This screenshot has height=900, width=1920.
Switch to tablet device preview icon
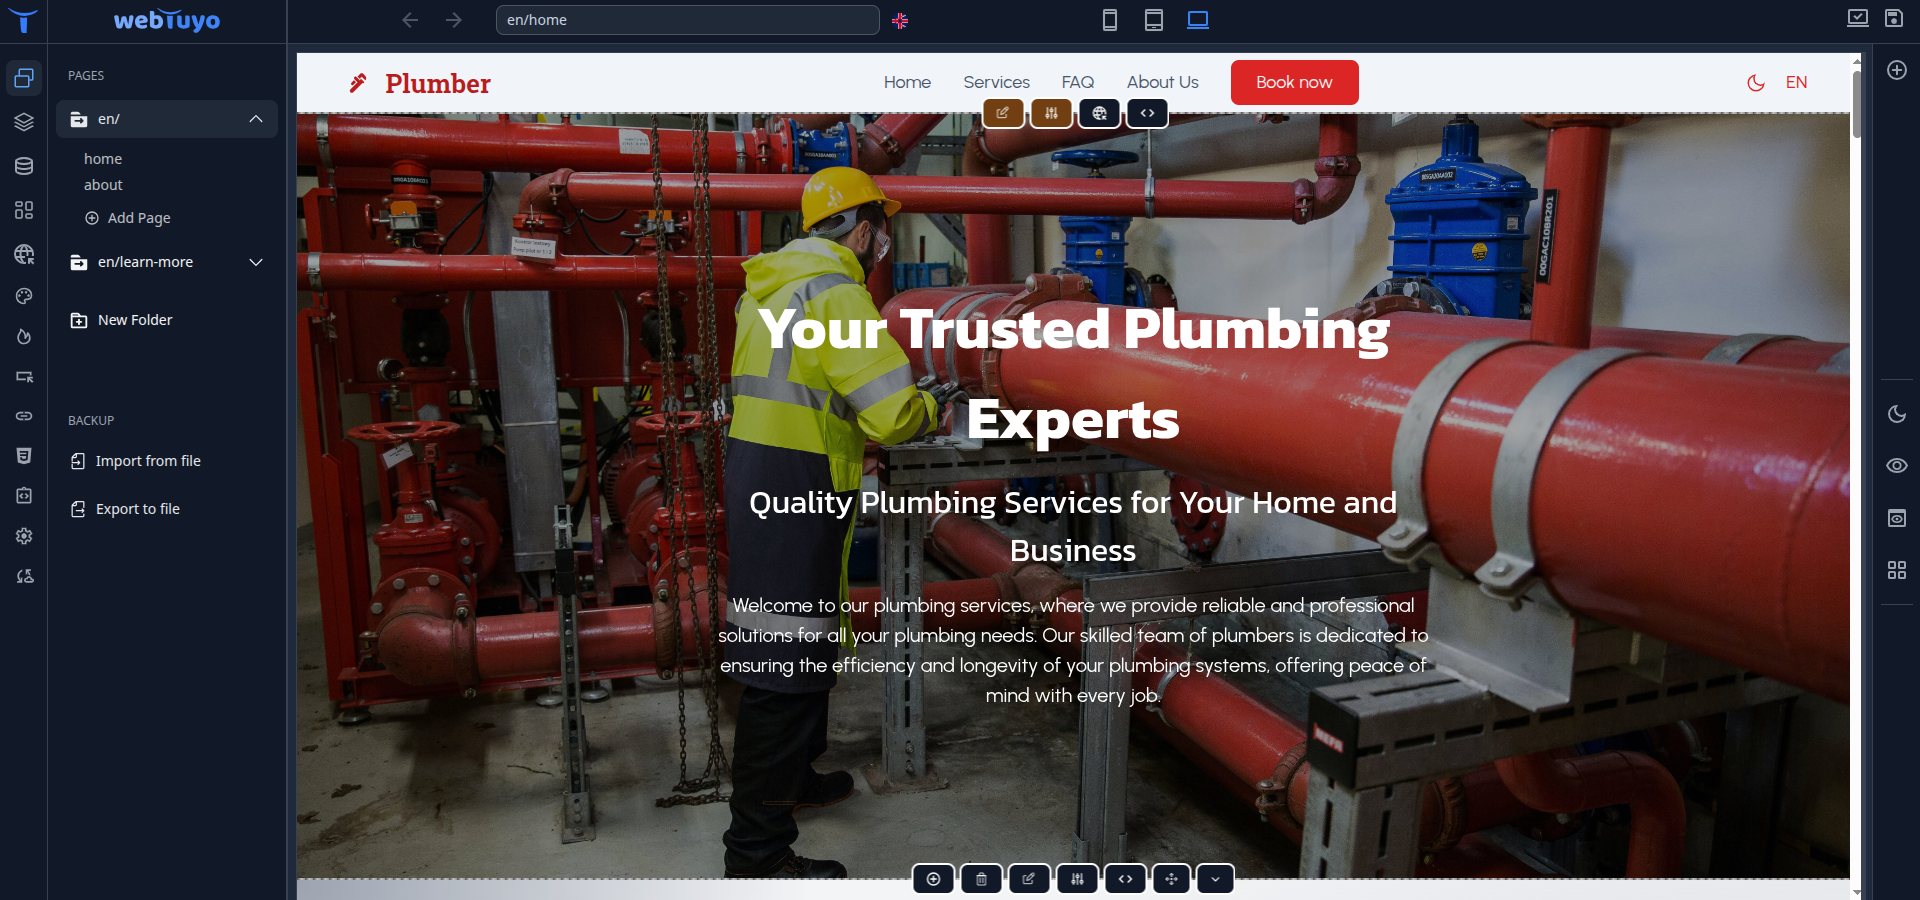[x=1153, y=20]
